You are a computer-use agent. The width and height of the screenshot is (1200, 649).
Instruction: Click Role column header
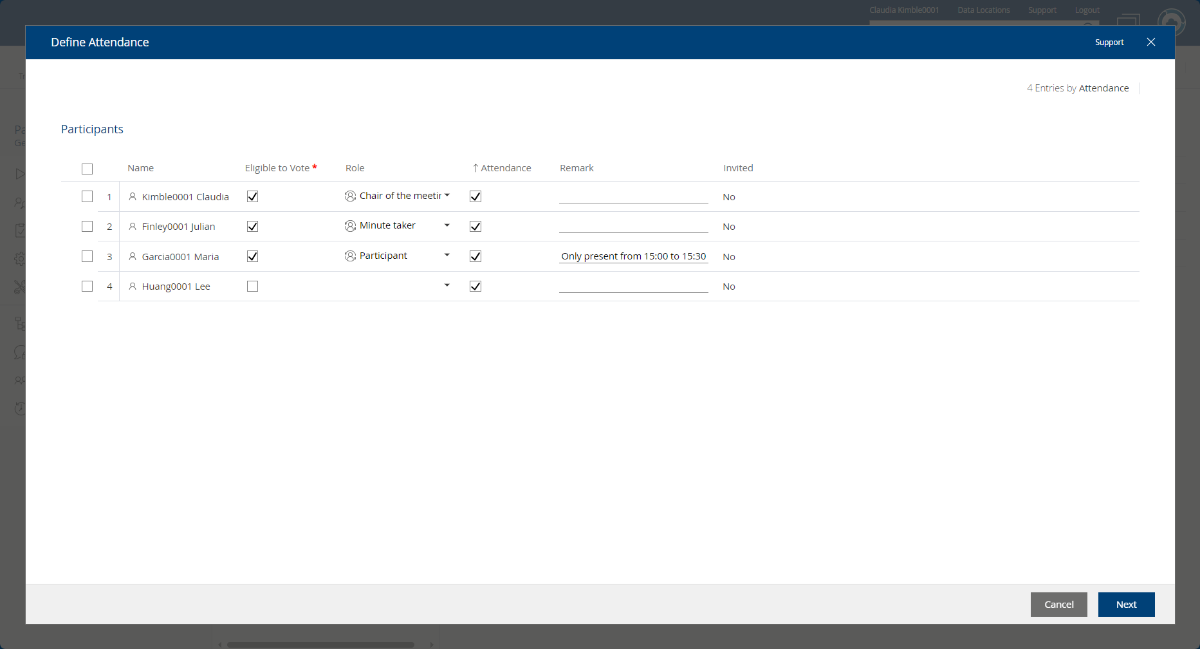click(356, 168)
